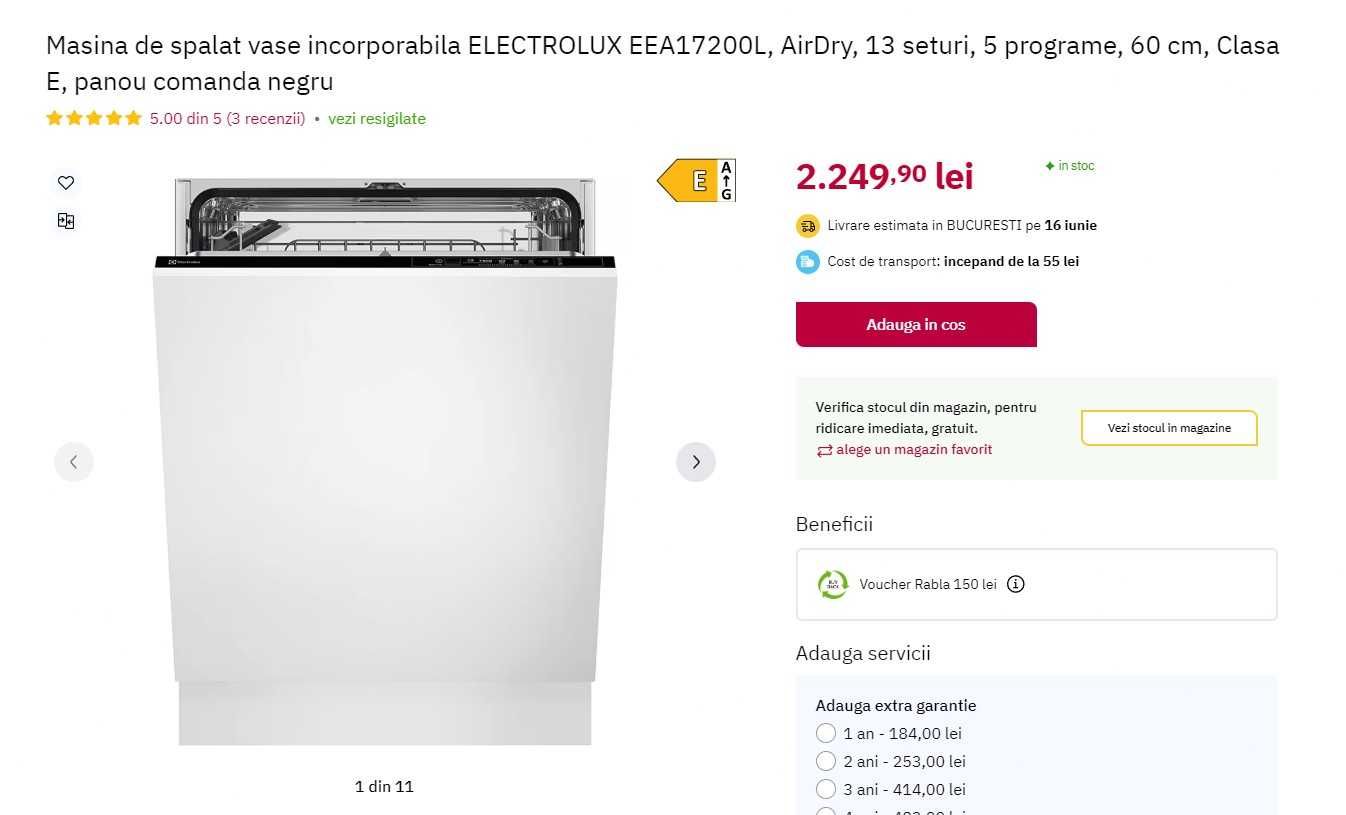Viewport: 1346px width, 815px height.
Task: Click Vezi stocul in magazine button
Action: coord(1168,428)
